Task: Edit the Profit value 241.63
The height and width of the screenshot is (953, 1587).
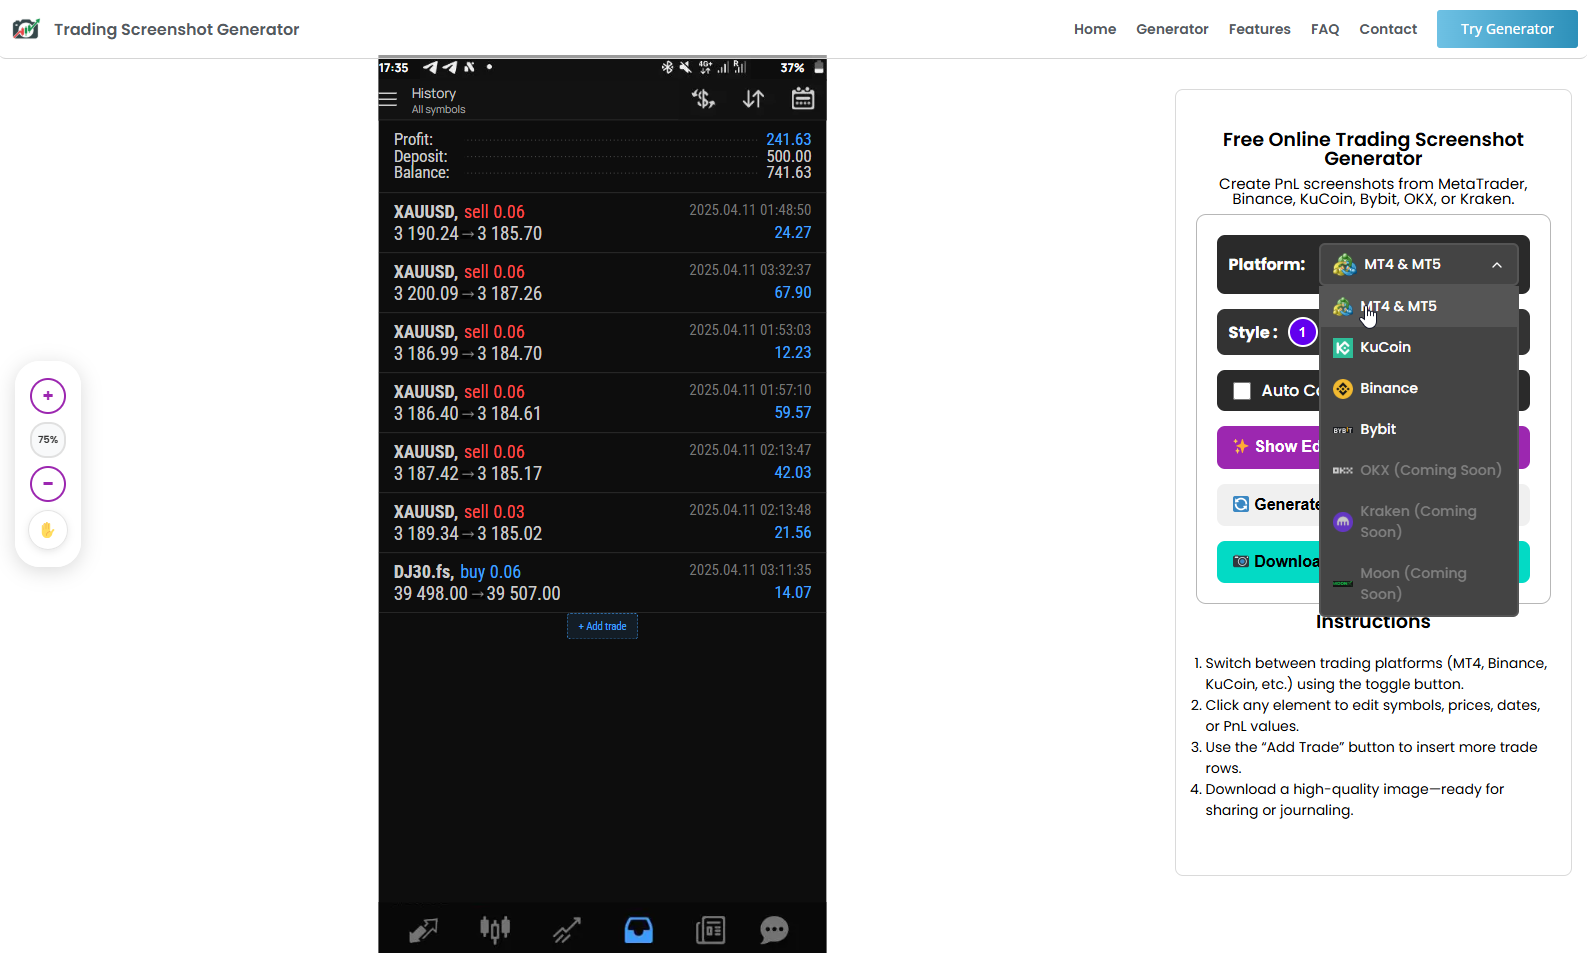Action: click(x=788, y=139)
